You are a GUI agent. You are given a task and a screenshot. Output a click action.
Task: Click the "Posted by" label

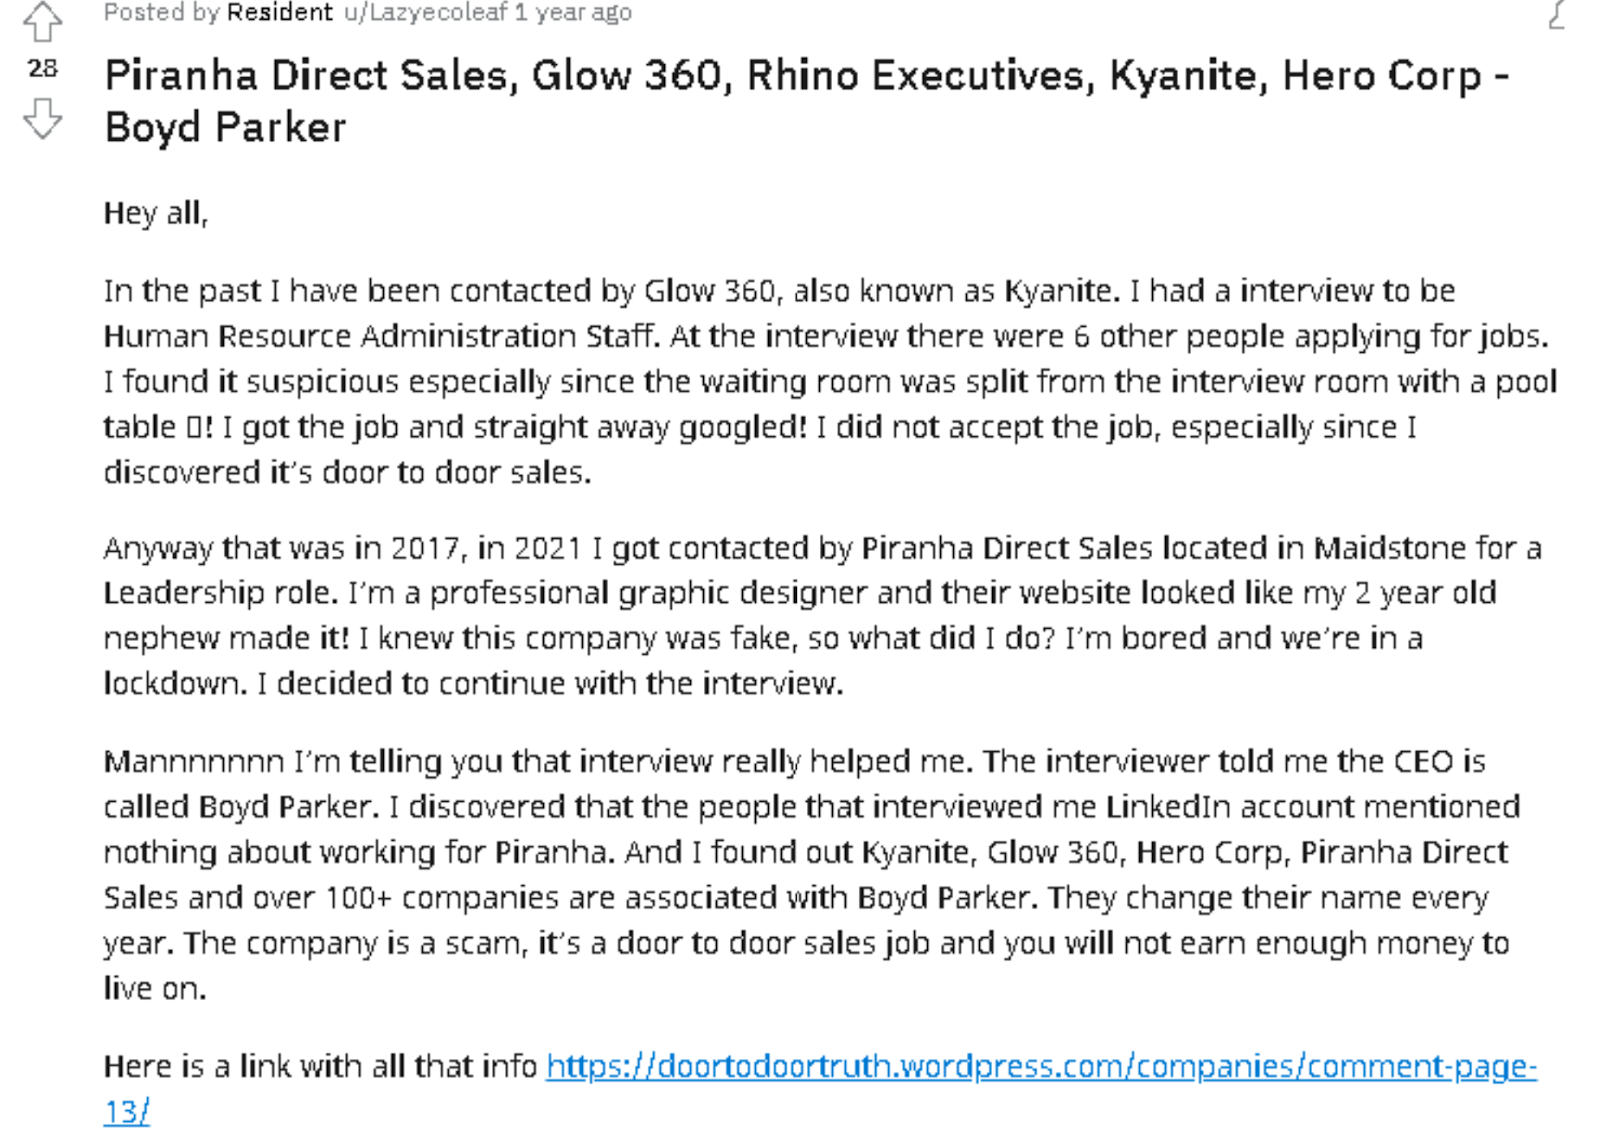[x=162, y=13]
